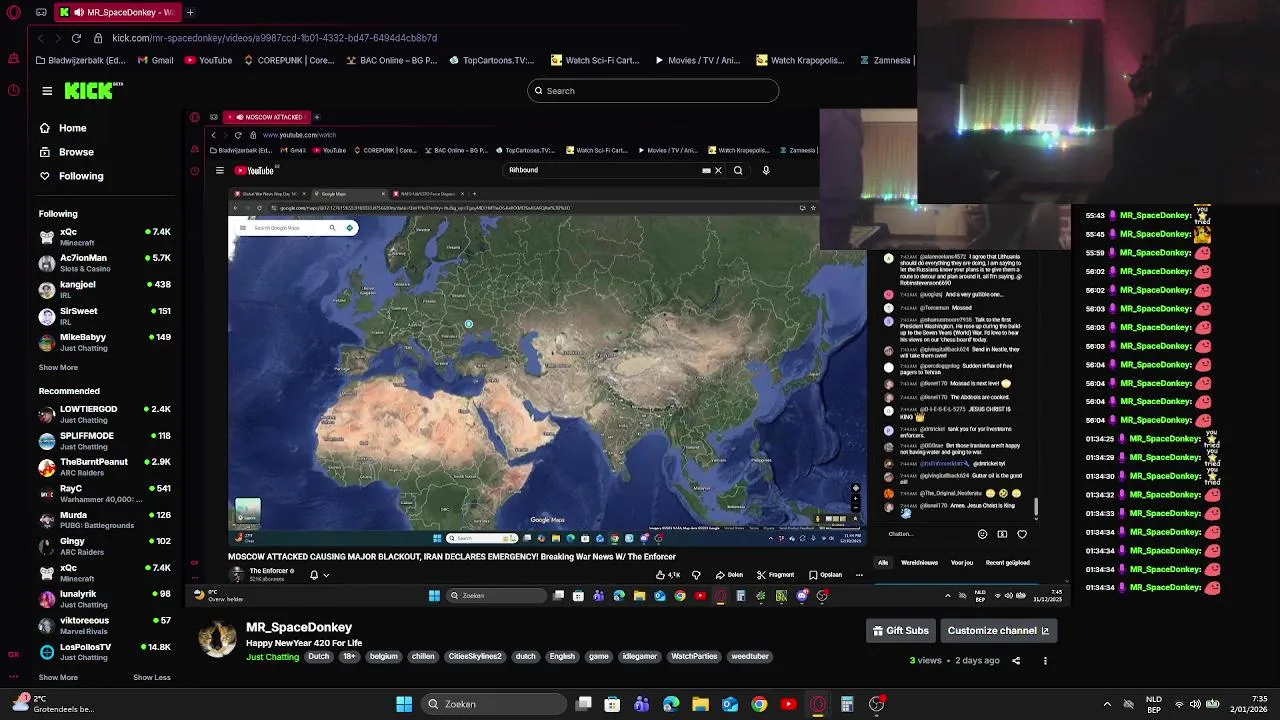Screen dimensions: 1280x720
Task: Open LosPollosTV recommended channel
Action: point(105,652)
